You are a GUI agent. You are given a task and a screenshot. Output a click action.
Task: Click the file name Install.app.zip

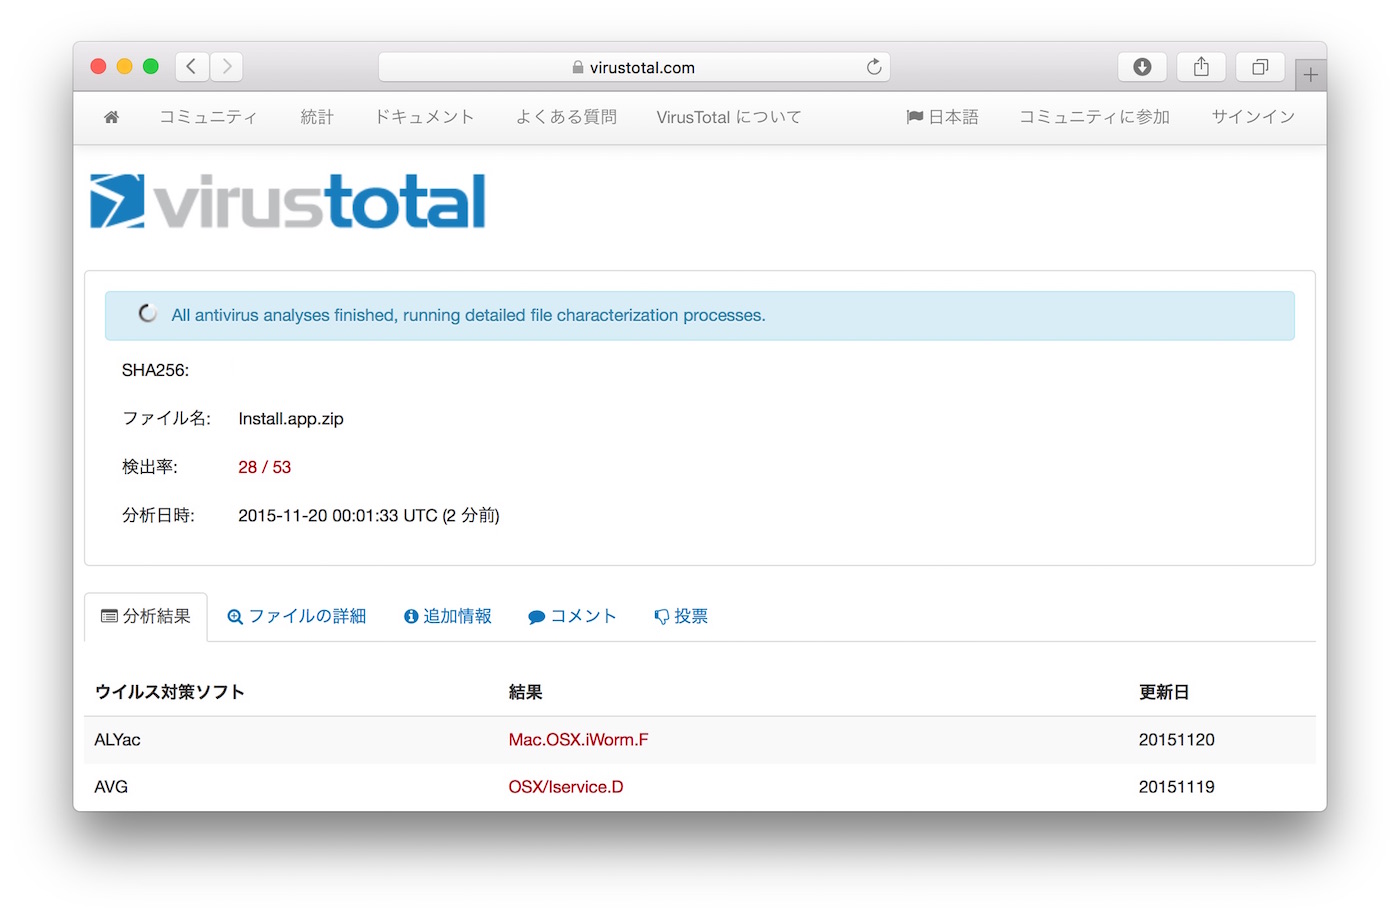click(291, 419)
